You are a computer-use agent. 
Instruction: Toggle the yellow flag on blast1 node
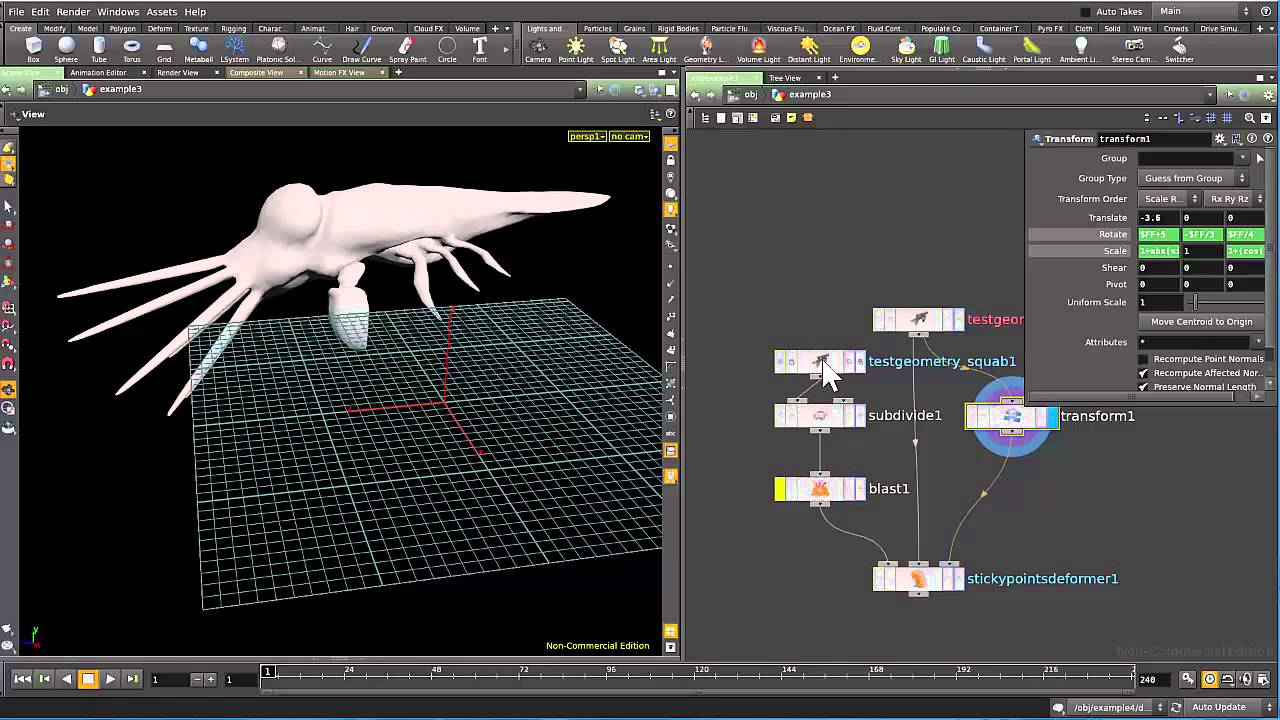tap(780, 489)
